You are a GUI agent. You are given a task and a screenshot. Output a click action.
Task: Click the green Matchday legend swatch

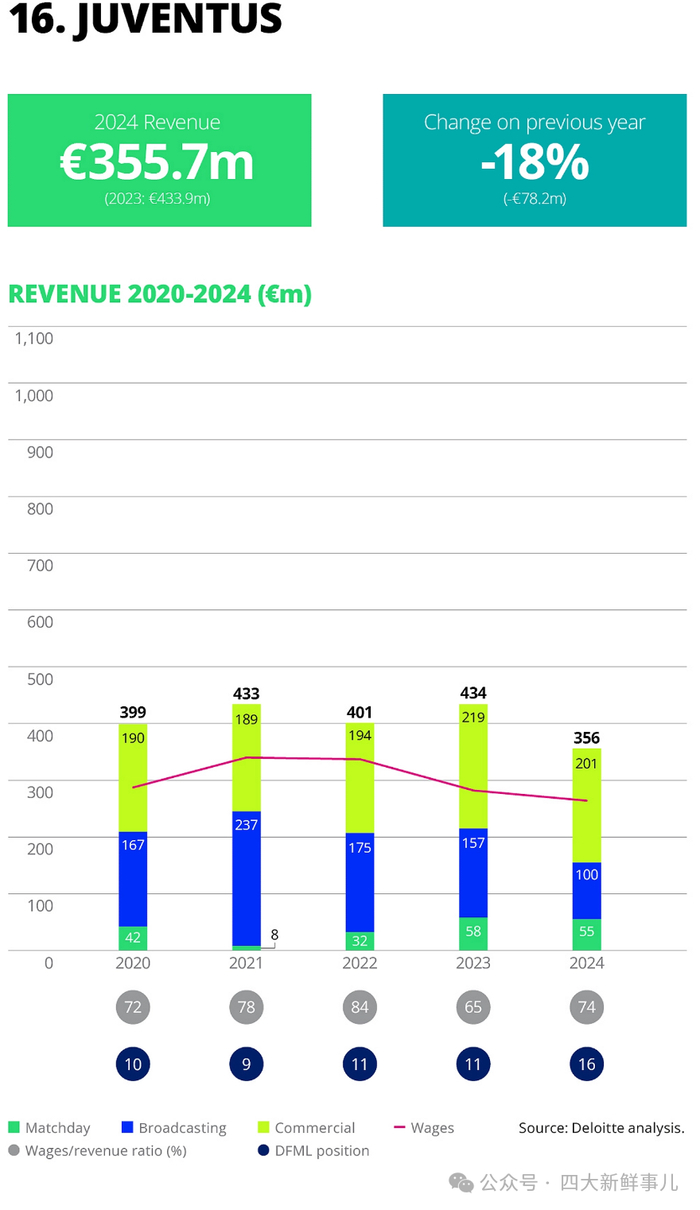point(14,1128)
